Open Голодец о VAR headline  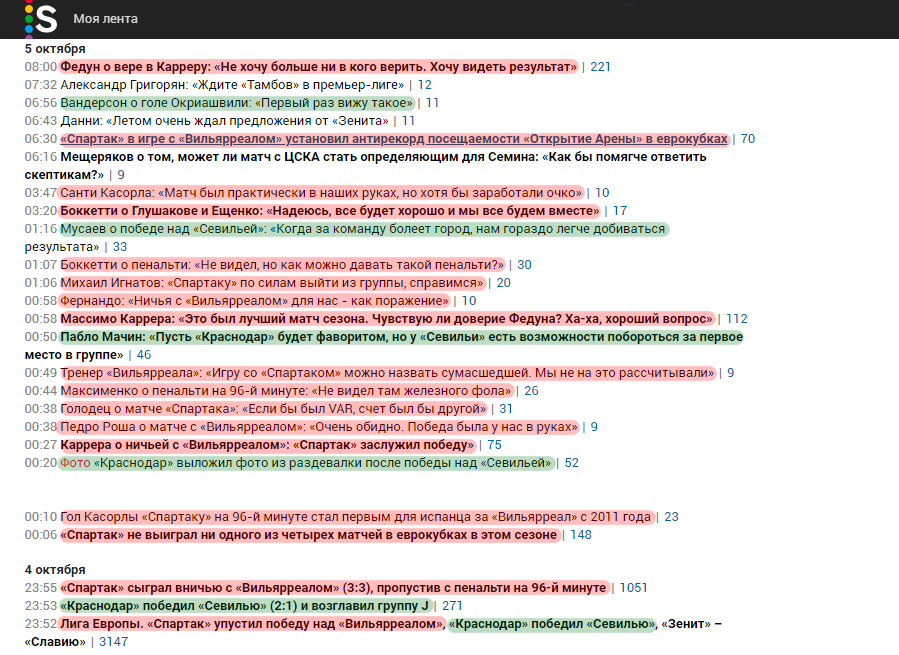click(273, 409)
